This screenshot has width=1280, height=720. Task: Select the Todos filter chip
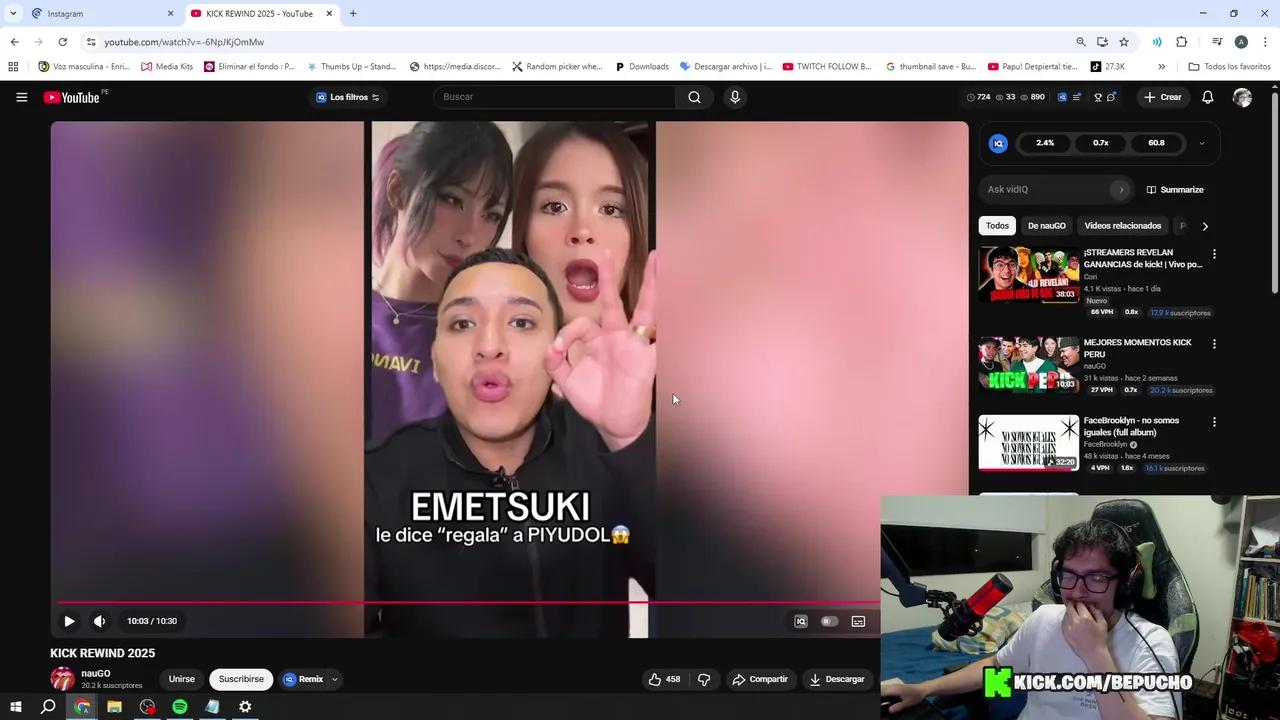(997, 226)
